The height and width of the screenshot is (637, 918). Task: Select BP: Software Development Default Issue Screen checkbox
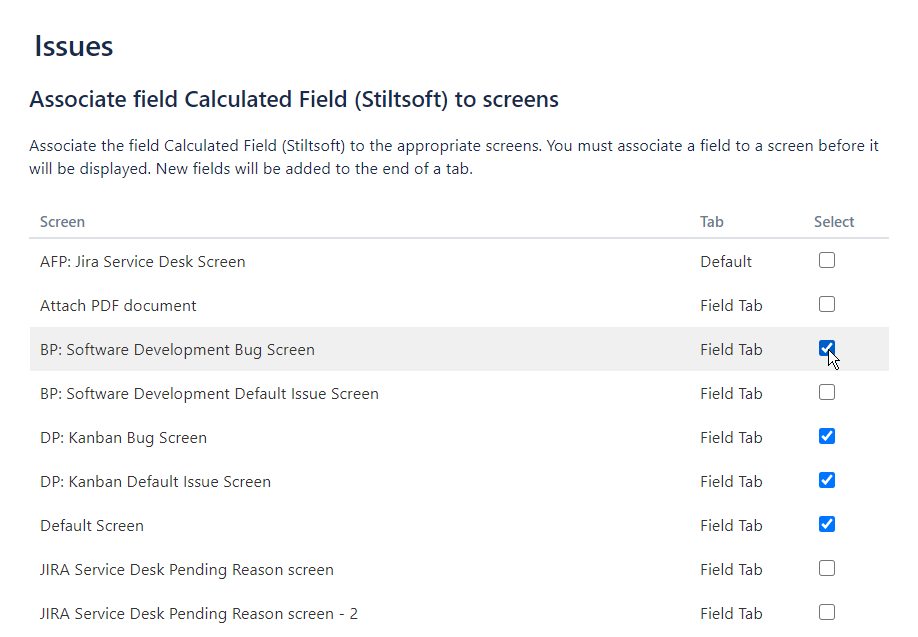(x=826, y=393)
